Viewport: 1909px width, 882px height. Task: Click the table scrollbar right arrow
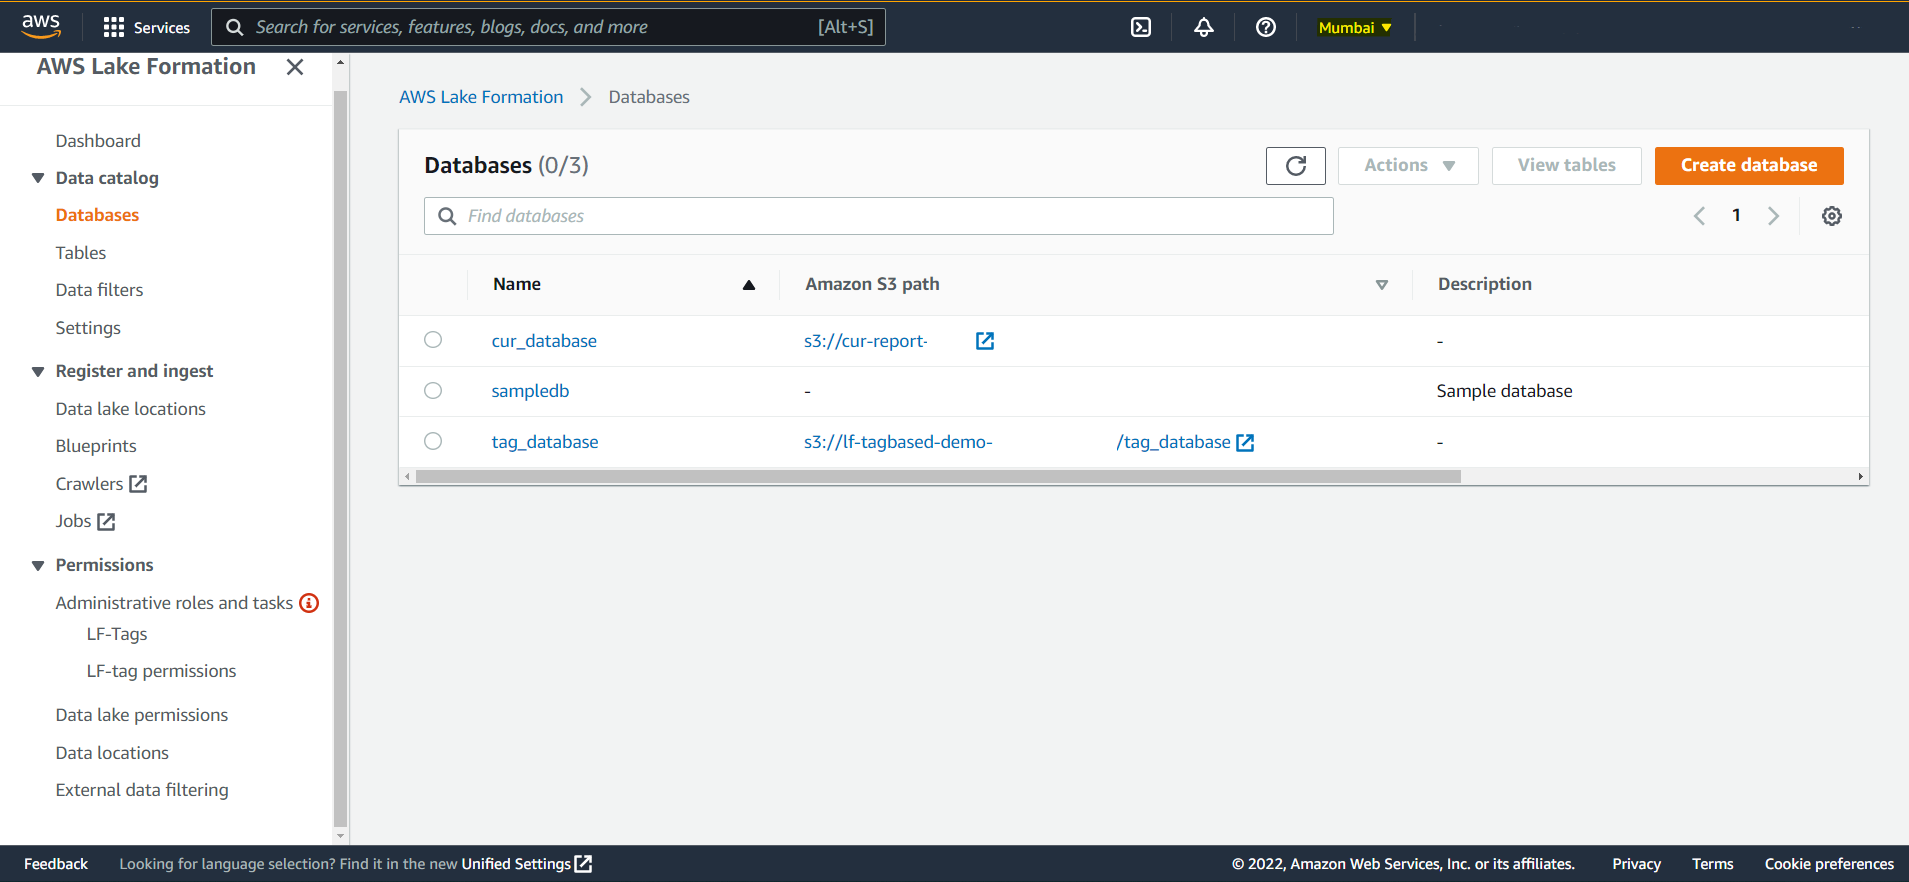(x=1860, y=477)
